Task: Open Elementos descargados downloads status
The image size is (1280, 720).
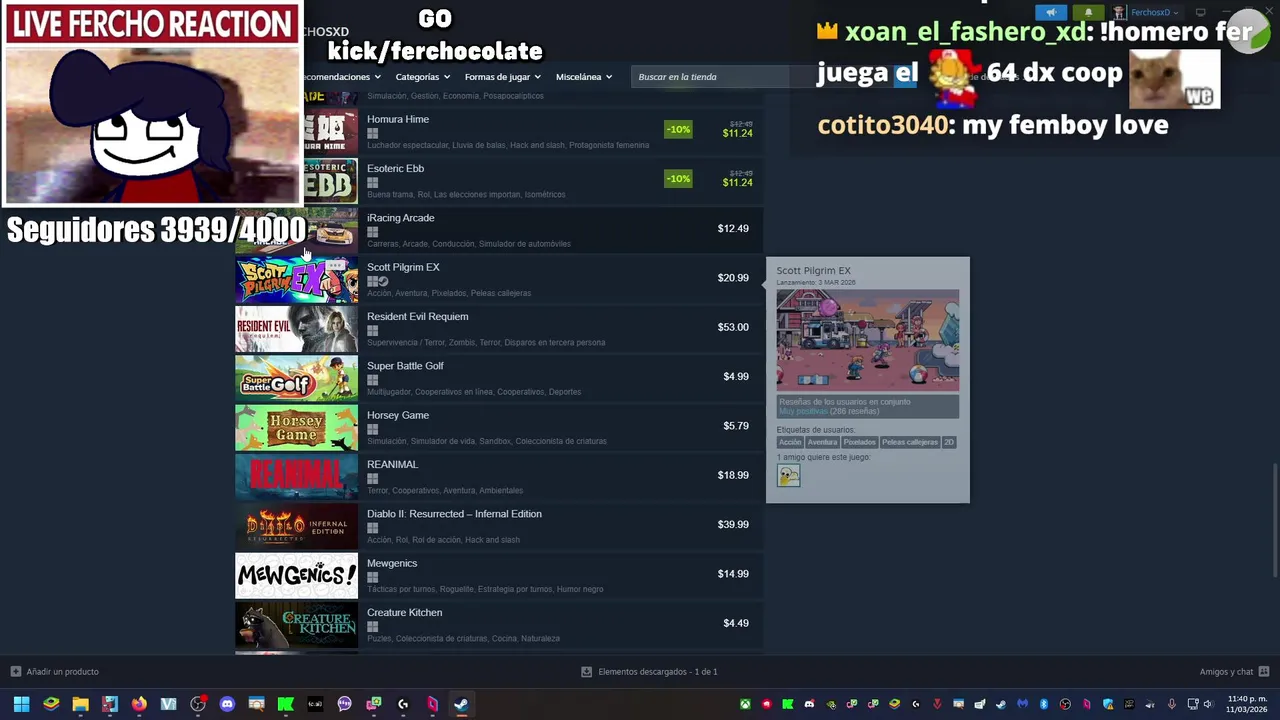Action: [x=650, y=672]
